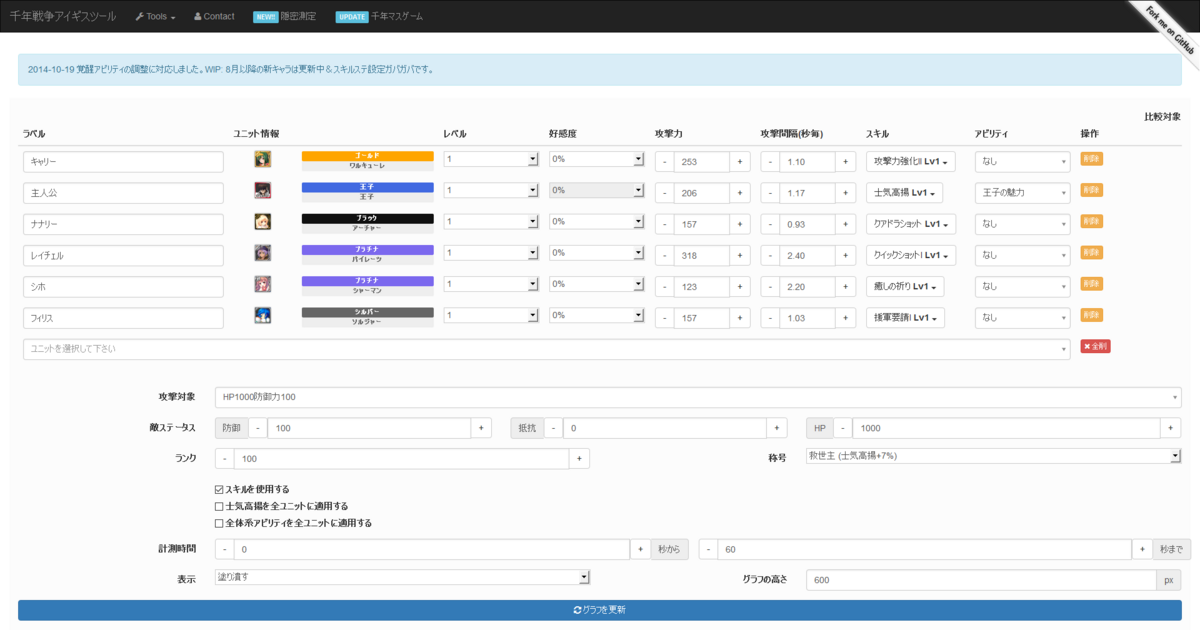This screenshot has height=630, width=1200.
Task: Increase ランク value with plus
Action: point(579,458)
